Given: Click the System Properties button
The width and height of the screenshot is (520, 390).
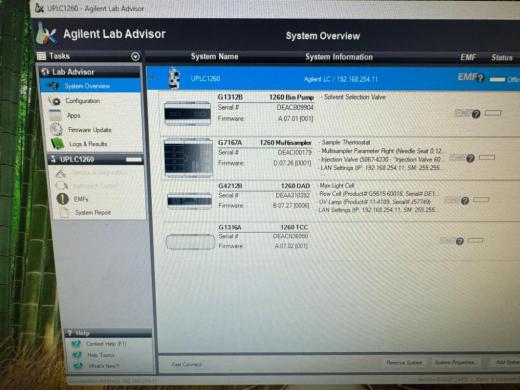Looking at the screenshot, I should (455, 362).
